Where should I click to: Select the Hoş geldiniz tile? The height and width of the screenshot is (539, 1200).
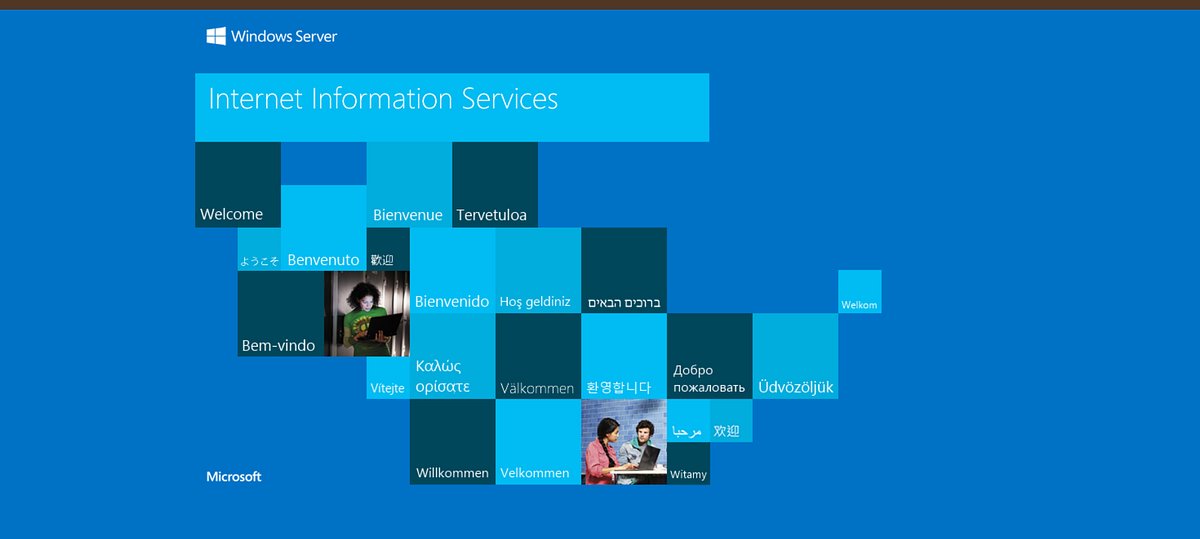point(538,270)
